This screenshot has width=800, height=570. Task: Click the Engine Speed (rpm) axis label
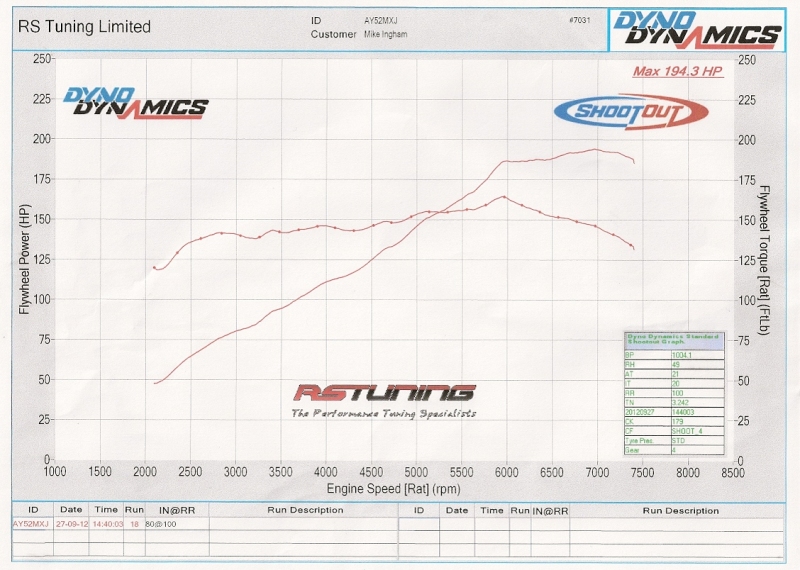pos(391,489)
